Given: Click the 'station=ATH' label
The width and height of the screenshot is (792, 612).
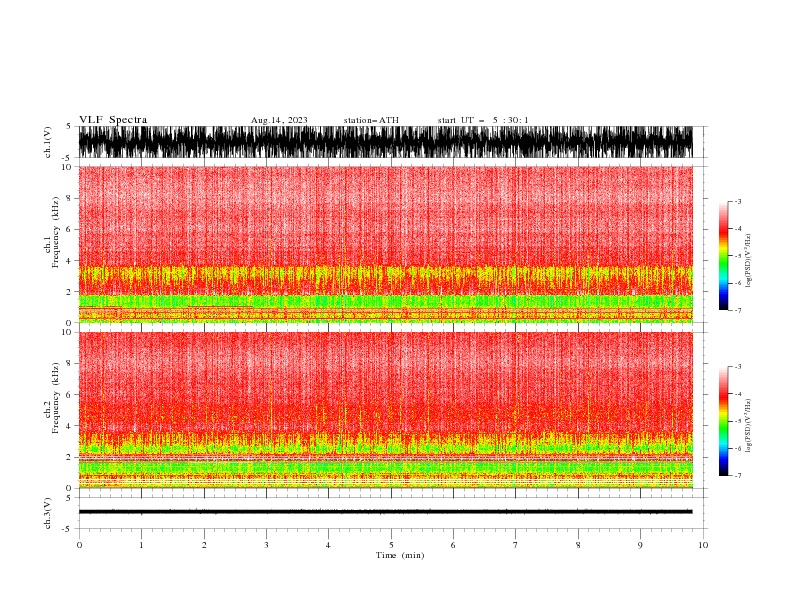Looking at the screenshot, I should click(x=371, y=120).
